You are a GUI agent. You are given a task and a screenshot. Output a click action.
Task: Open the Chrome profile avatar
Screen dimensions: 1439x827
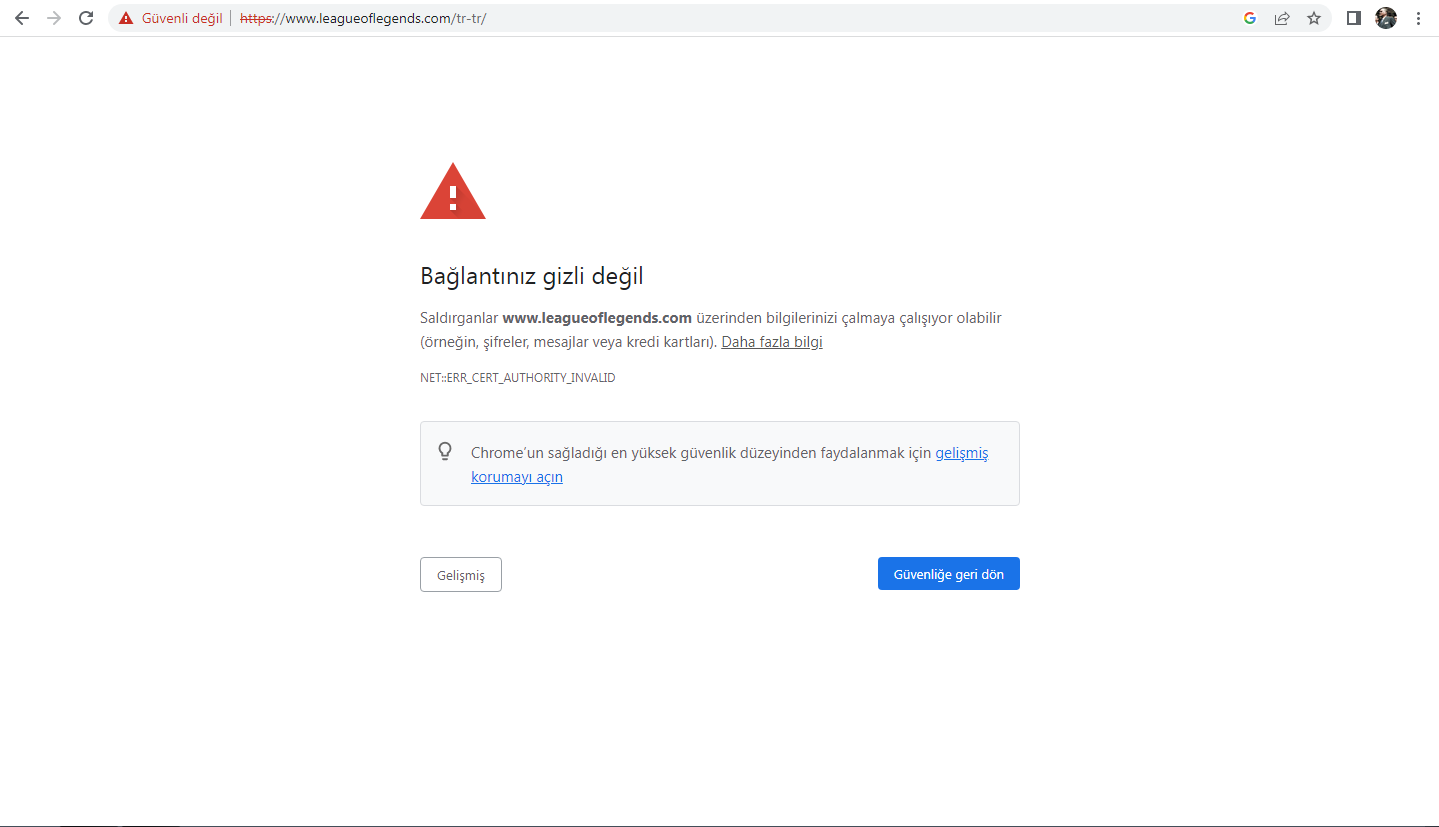[x=1386, y=18]
